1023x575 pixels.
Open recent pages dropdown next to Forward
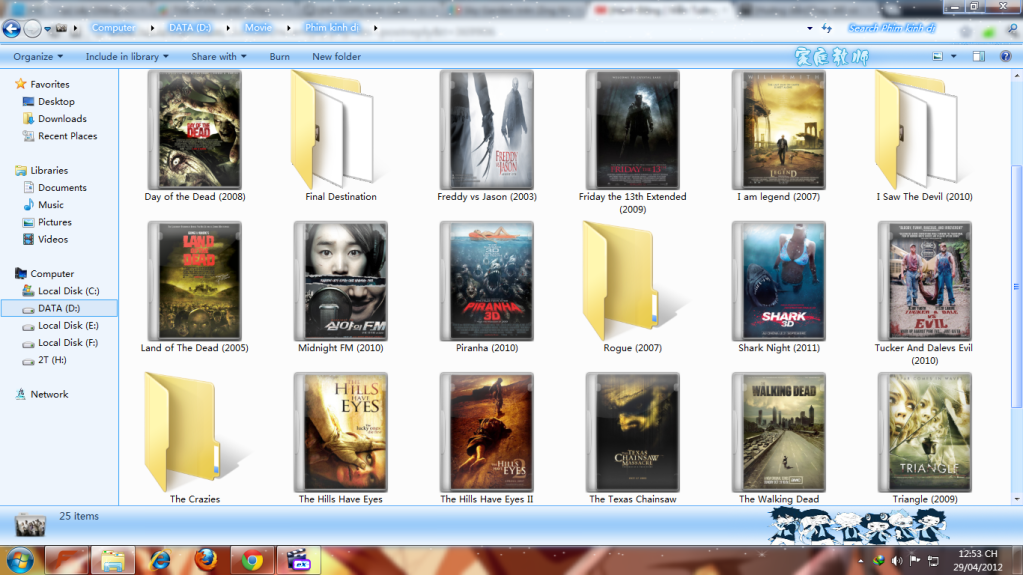pyautogui.click(x=48, y=29)
